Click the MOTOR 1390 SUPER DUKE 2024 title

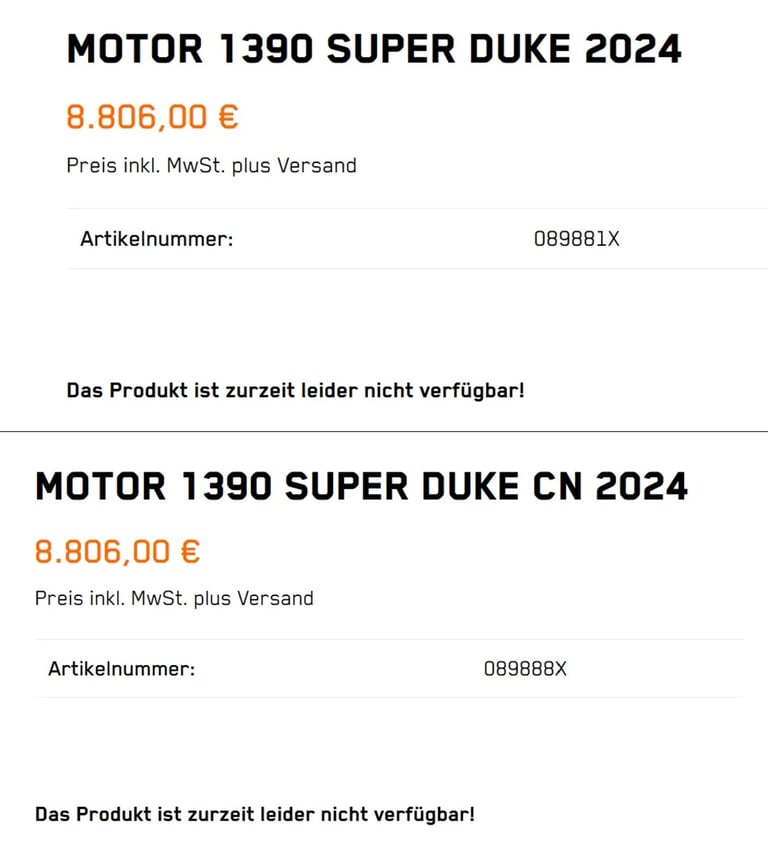click(374, 49)
